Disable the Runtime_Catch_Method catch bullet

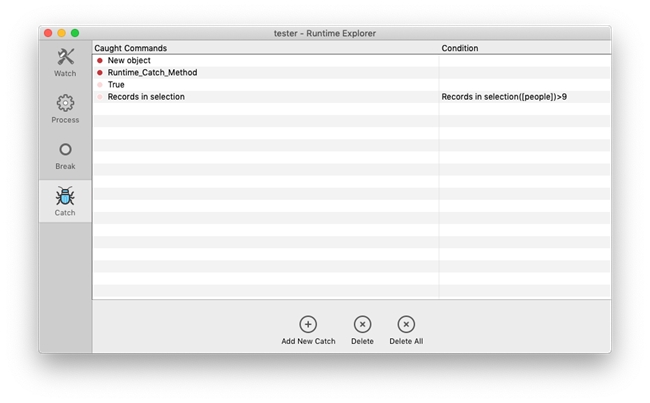[x=100, y=73]
